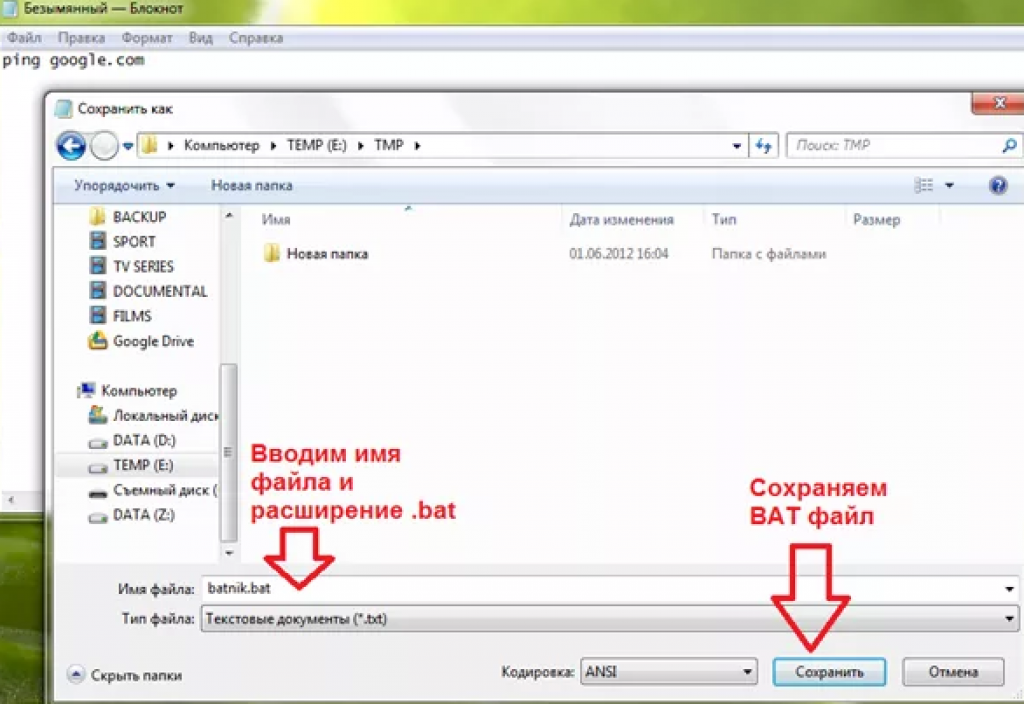Open Правка menu in Notepad

click(x=81, y=38)
